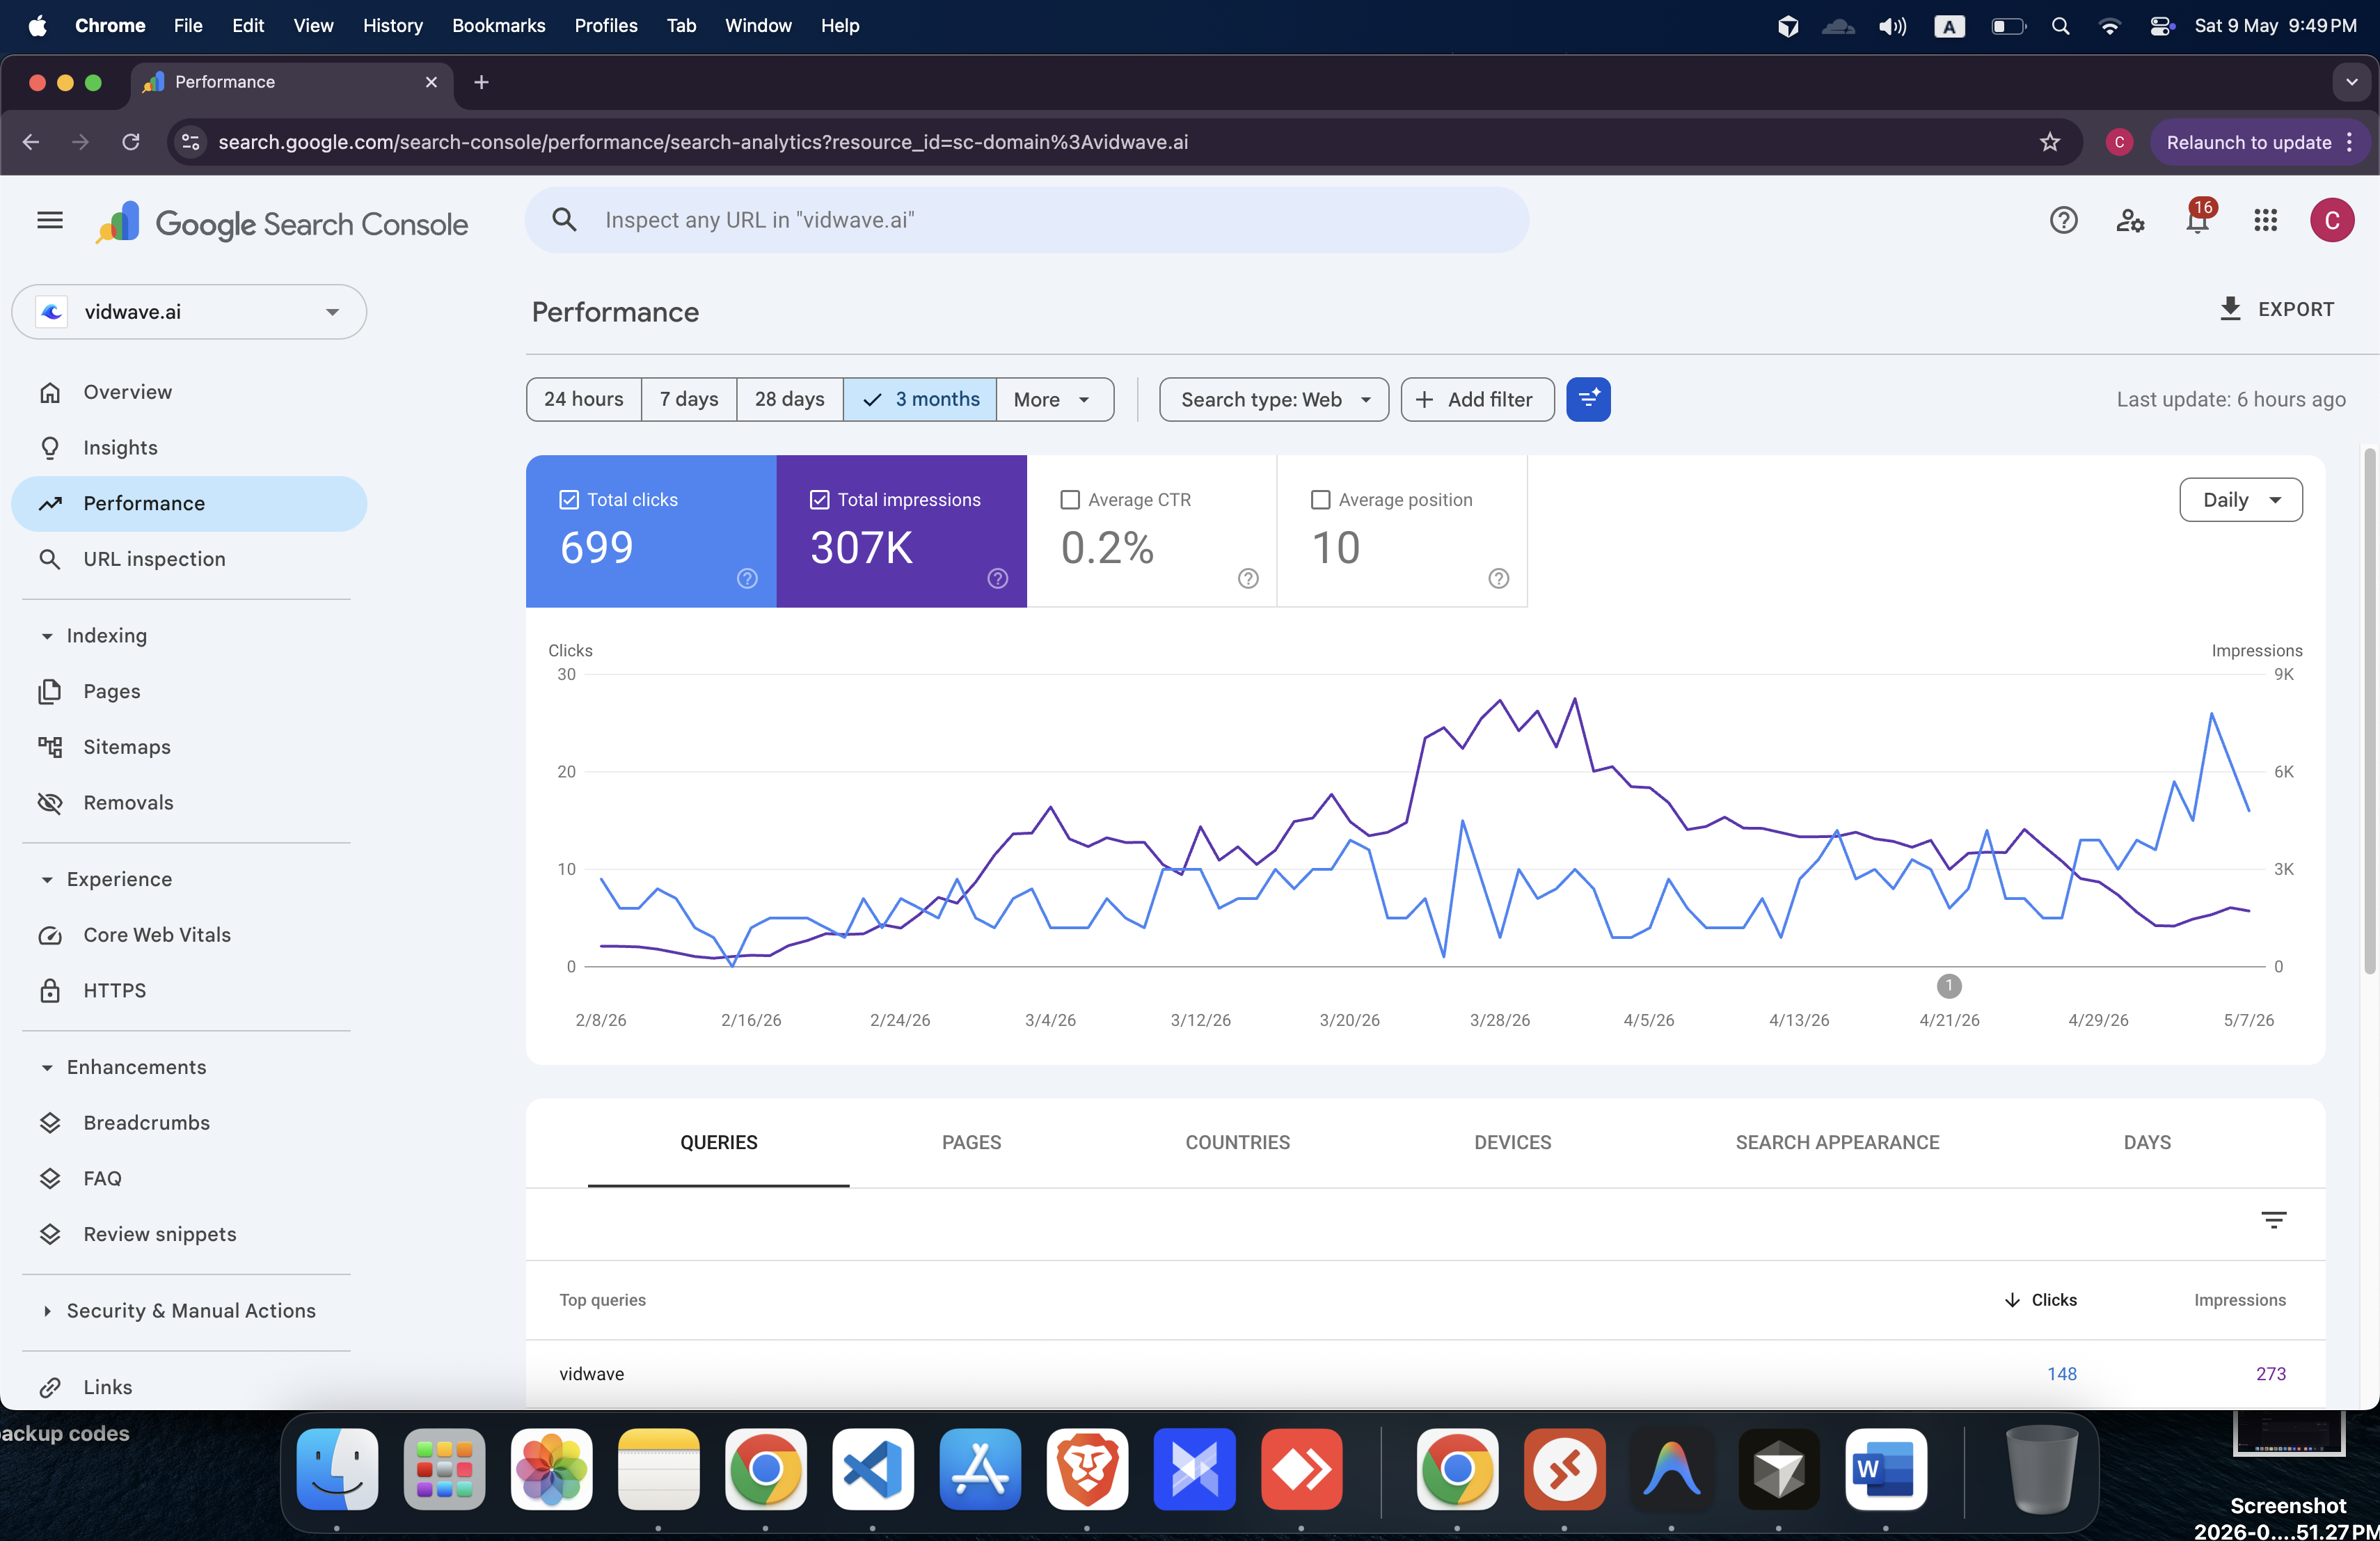Open Chrome tab search chevron
The height and width of the screenshot is (1541, 2380).
(2351, 82)
